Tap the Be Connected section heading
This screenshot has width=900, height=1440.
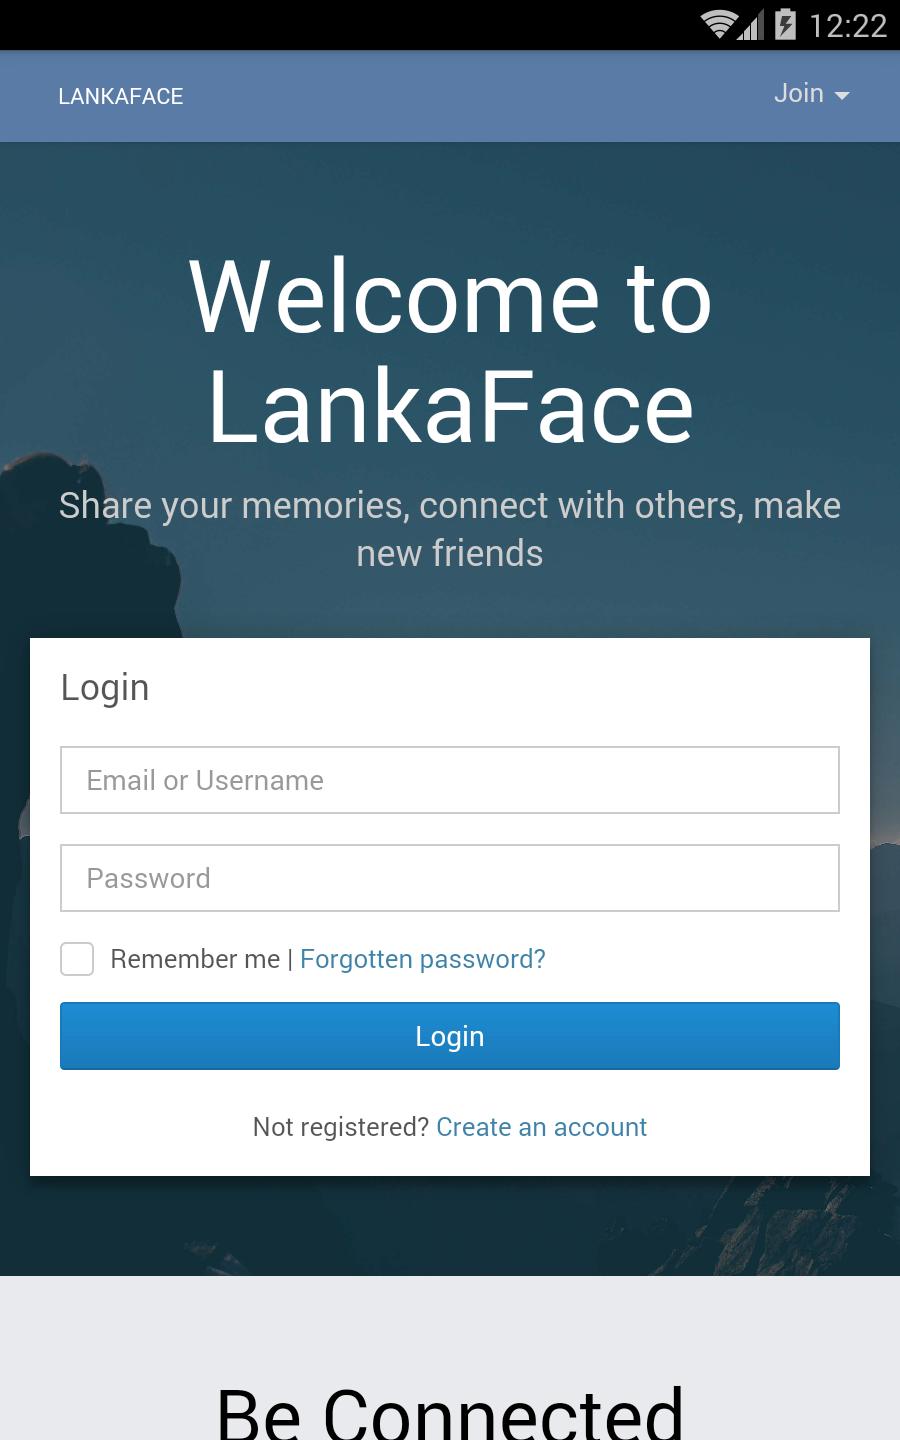[450, 1412]
